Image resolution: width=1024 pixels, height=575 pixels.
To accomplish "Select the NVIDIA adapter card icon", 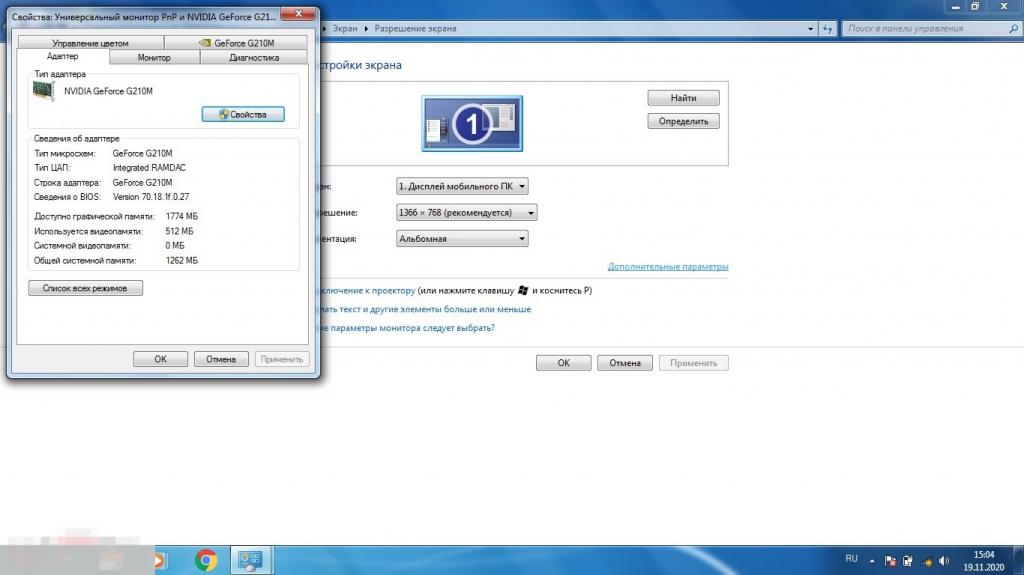I will 44,91.
